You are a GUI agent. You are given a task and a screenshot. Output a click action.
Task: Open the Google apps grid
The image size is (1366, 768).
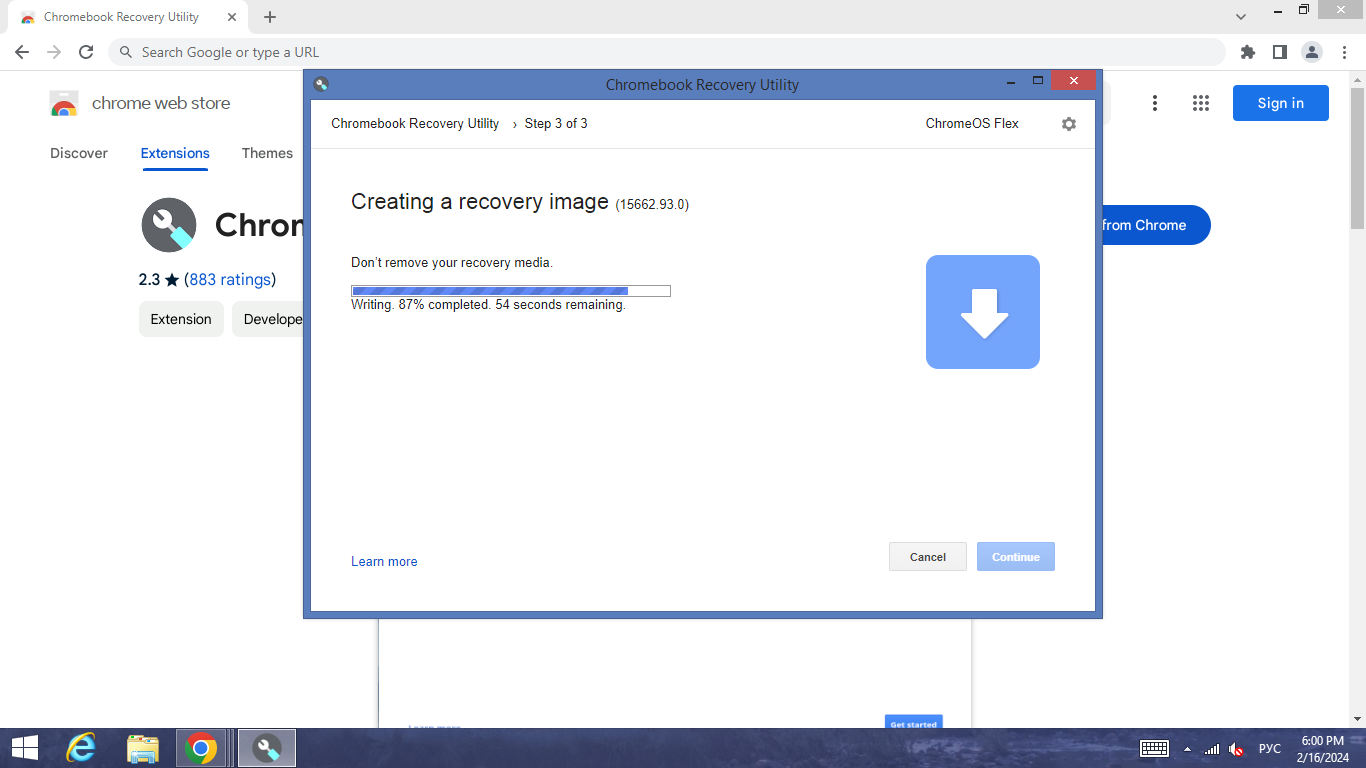point(1201,103)
